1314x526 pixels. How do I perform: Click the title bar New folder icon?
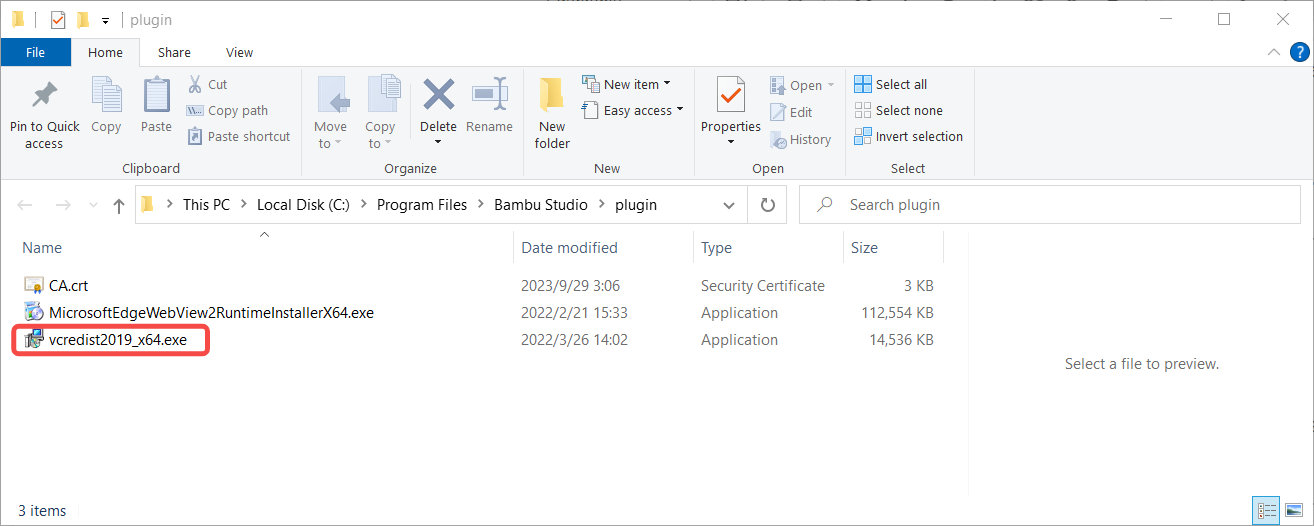(83, 19)
